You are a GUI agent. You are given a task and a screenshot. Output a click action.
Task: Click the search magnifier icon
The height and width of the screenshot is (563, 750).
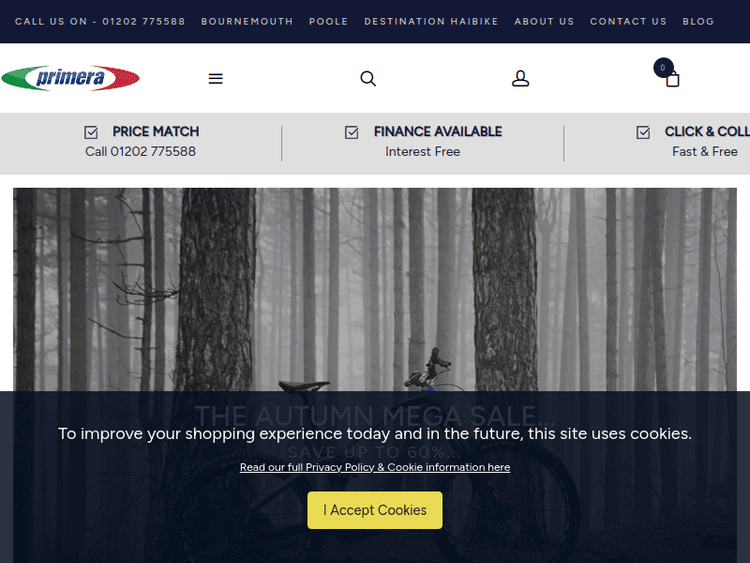pyautogui.click(x=368, y=79)
